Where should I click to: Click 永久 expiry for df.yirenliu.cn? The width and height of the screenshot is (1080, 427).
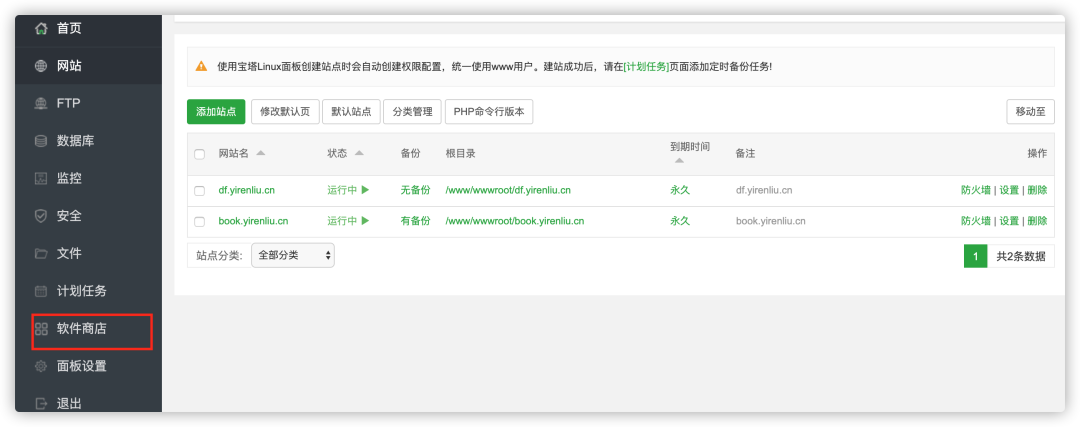[x=680, y=190]
